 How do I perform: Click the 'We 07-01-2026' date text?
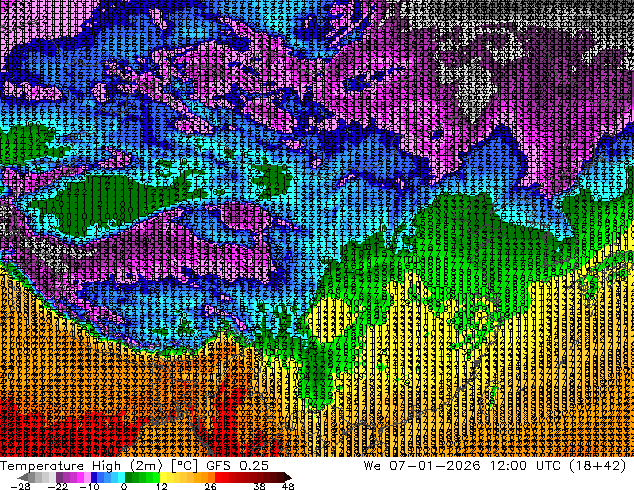[422, 466]
